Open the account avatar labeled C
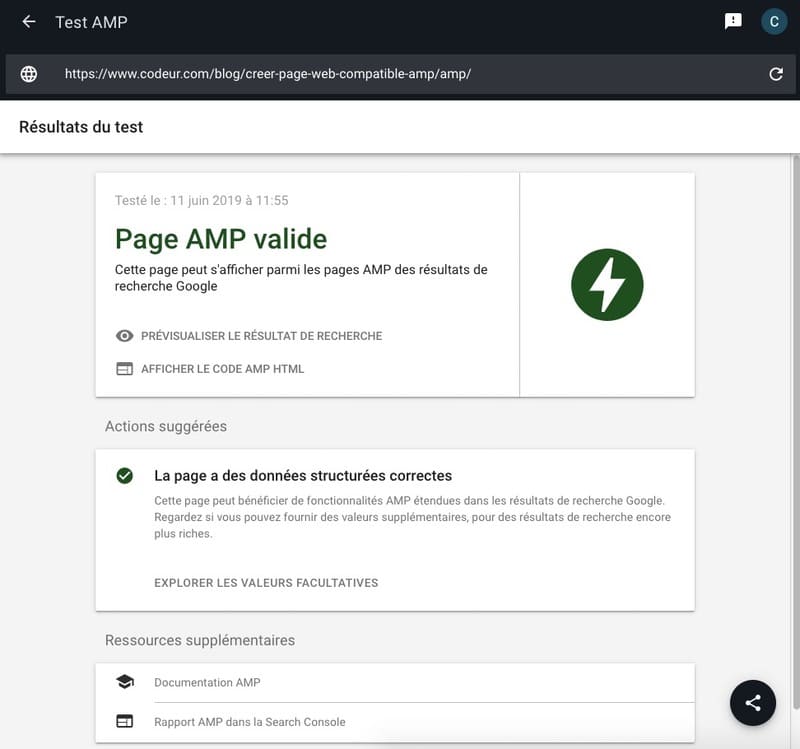This screenshot has width=800, height=749. point(773,21)
